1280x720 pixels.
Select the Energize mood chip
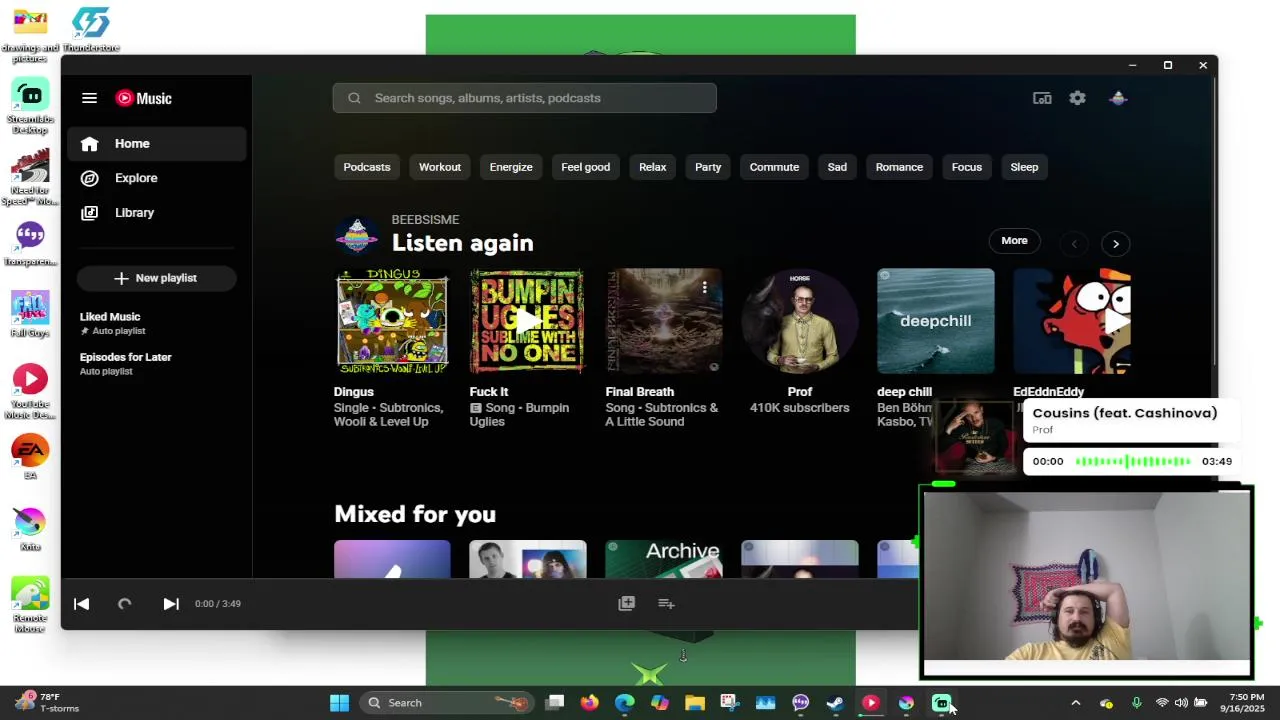(x=511, y=167)
